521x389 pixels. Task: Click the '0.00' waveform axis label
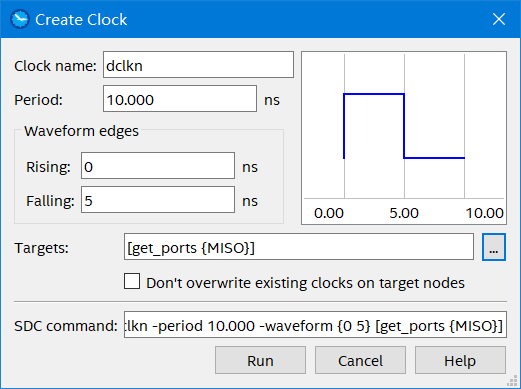329,213
